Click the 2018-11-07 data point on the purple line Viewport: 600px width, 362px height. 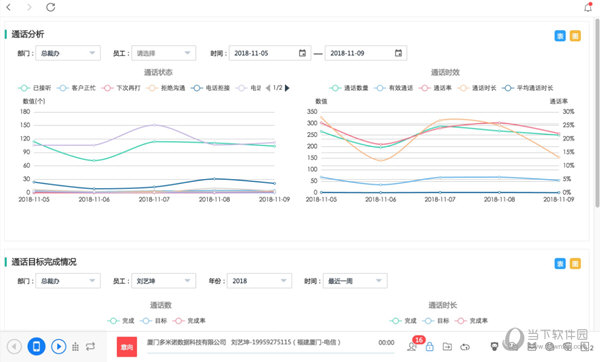pos(154,125)
